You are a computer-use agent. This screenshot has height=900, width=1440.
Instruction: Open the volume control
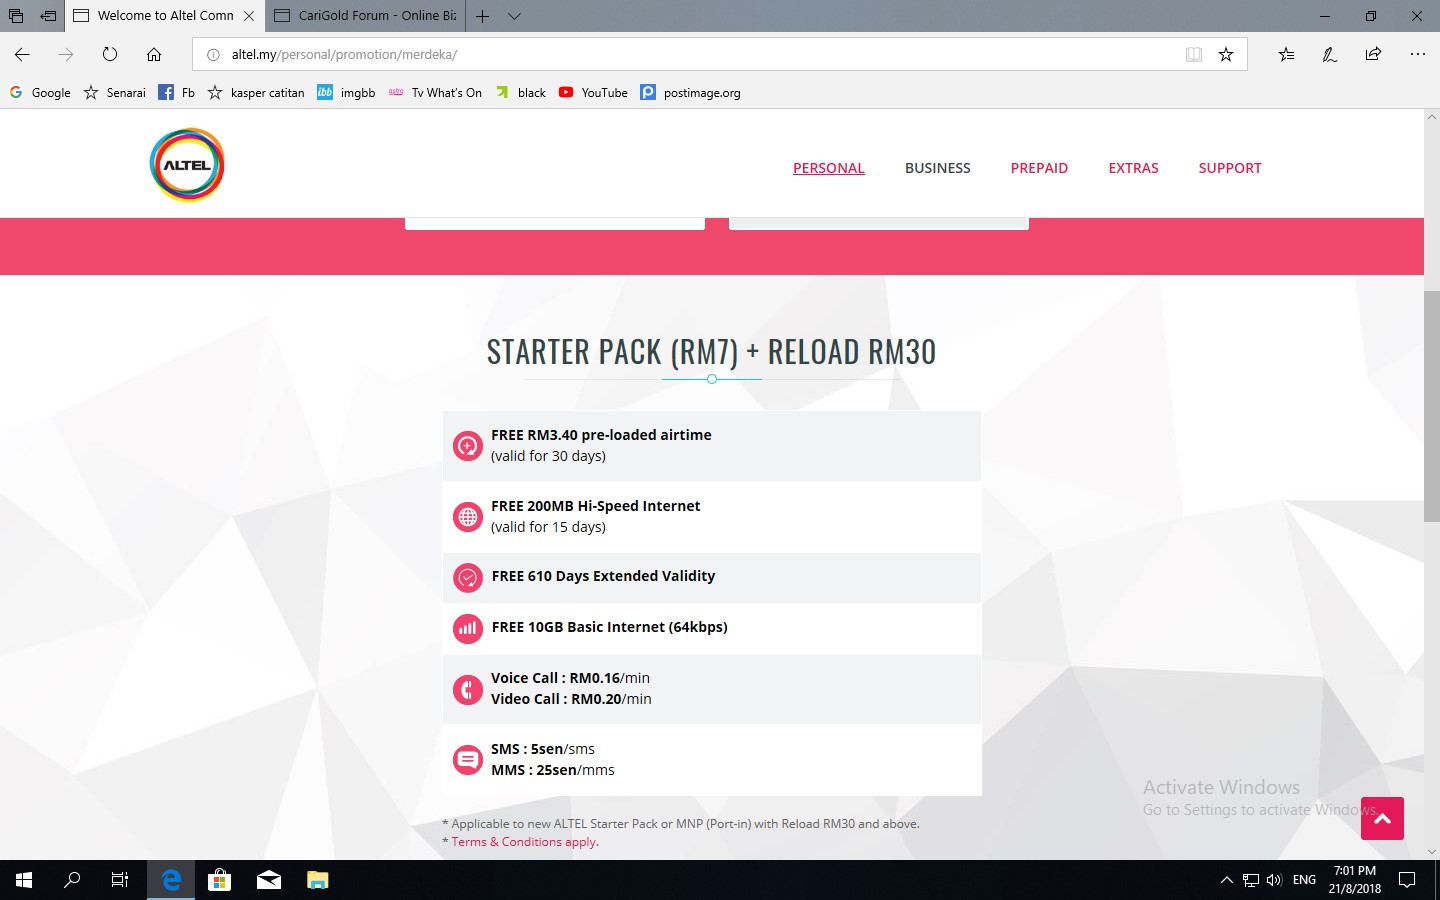point(1274,880)
